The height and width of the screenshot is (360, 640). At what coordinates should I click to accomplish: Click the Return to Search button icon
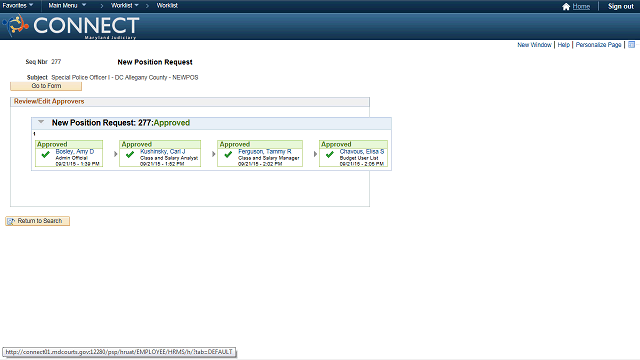(11, 221)
